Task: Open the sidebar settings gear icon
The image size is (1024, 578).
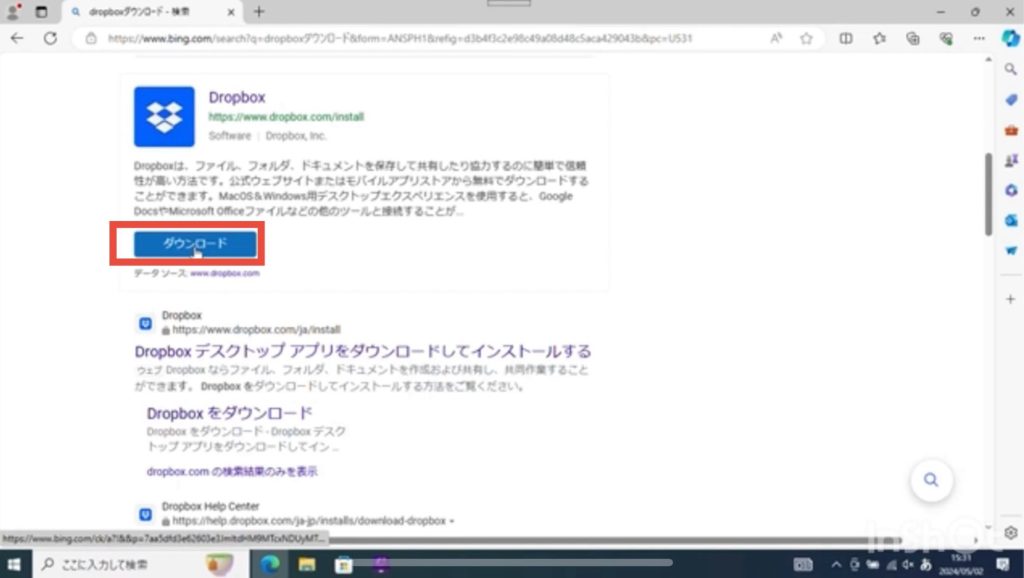Action: point(1011,533)
